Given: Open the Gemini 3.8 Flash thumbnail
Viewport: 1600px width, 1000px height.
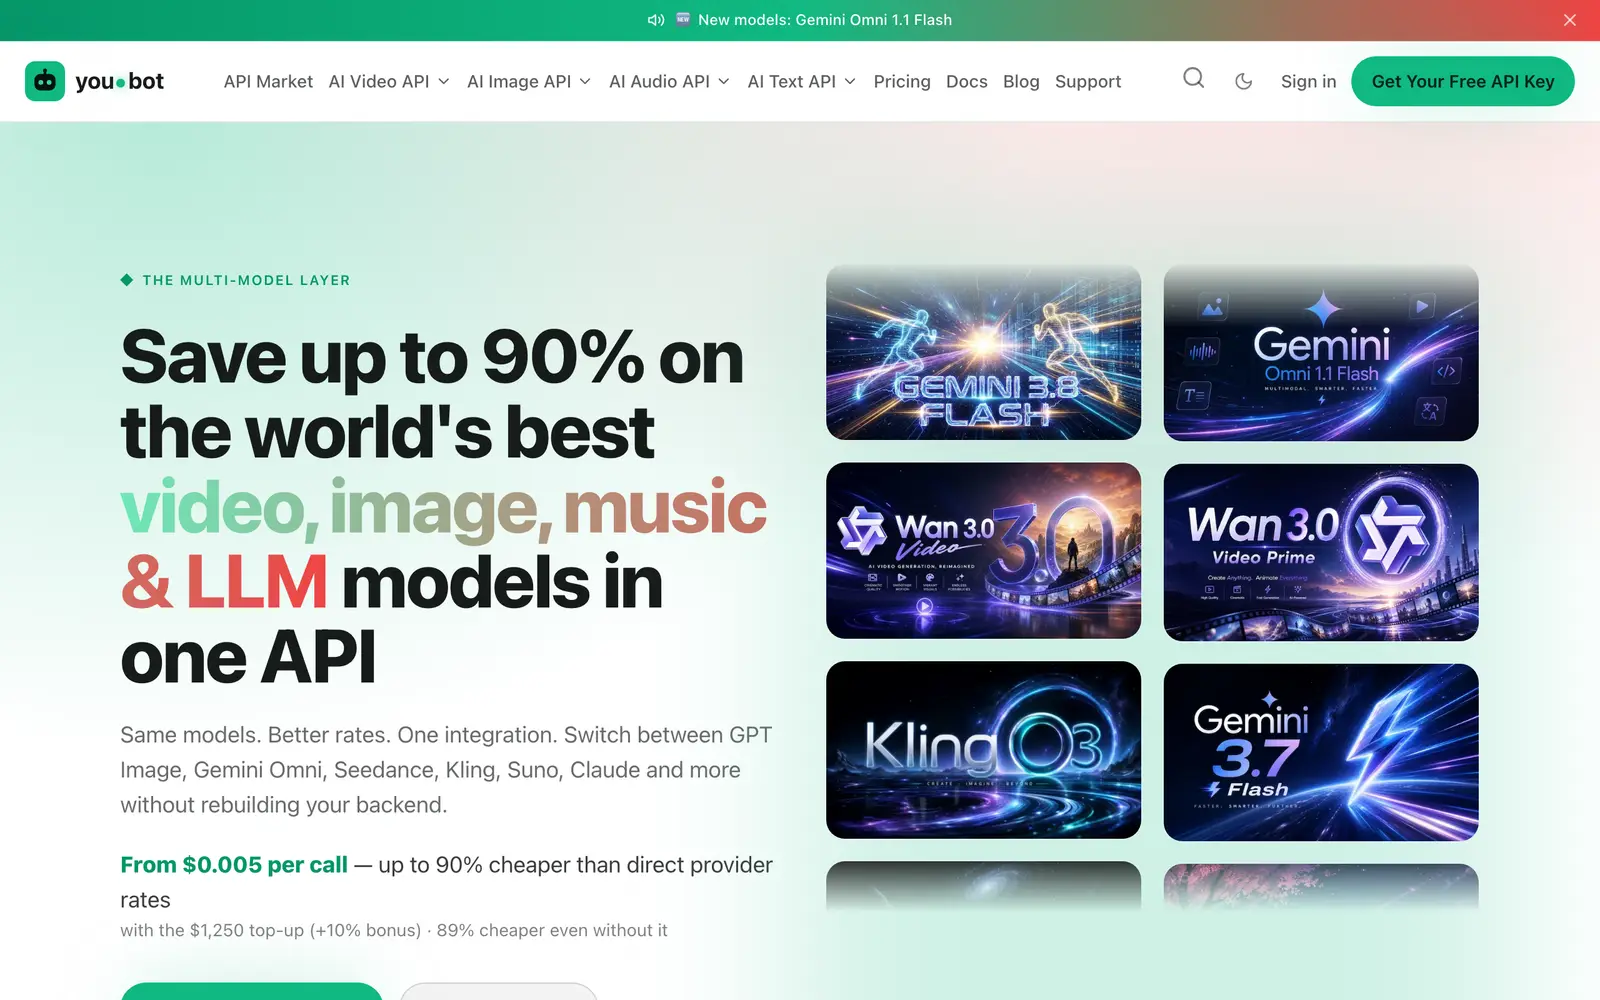Looking at the screenshot, I should point(983,352).
